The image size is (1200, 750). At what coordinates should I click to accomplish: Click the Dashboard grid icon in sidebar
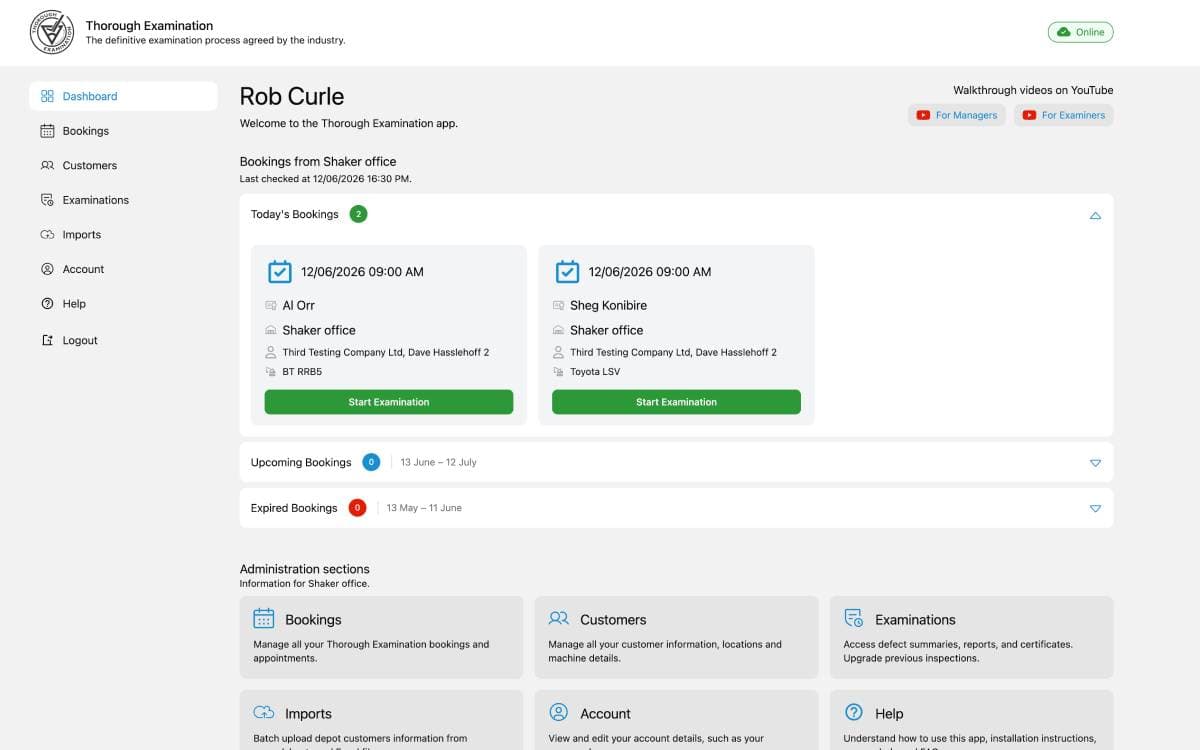[x=47, y=96]
